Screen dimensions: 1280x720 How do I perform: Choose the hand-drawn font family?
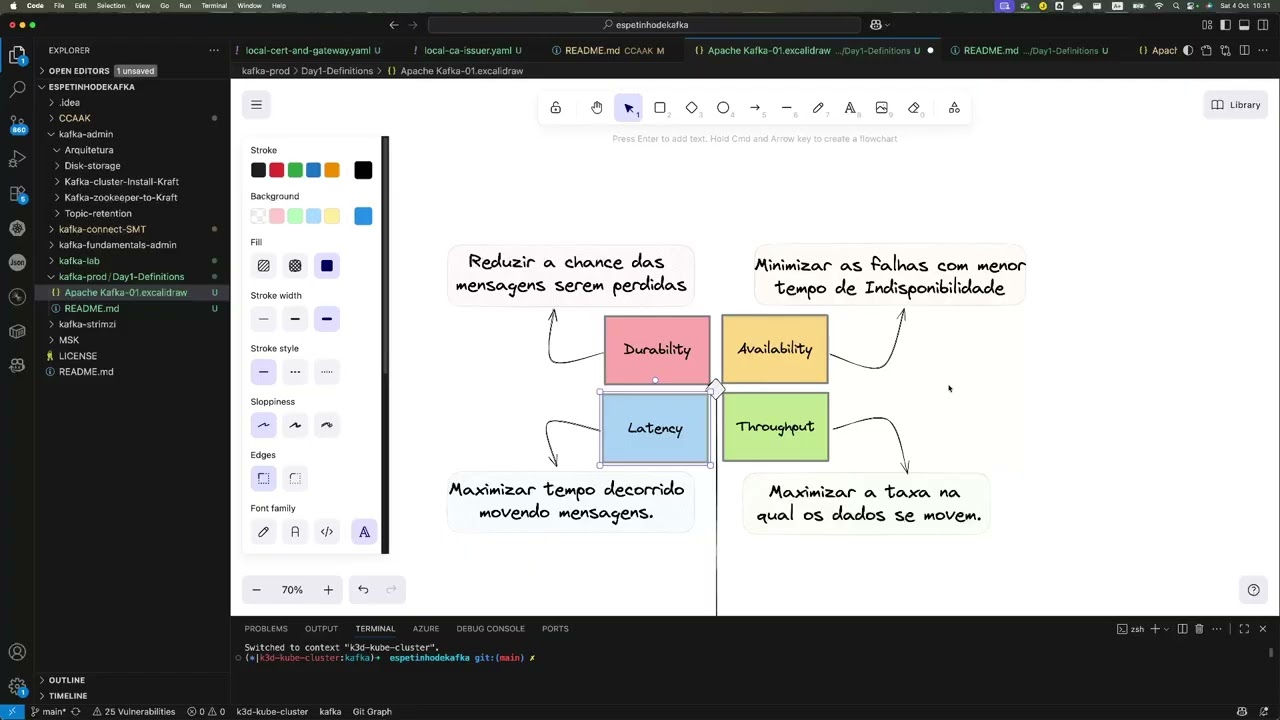coord(263,532)
